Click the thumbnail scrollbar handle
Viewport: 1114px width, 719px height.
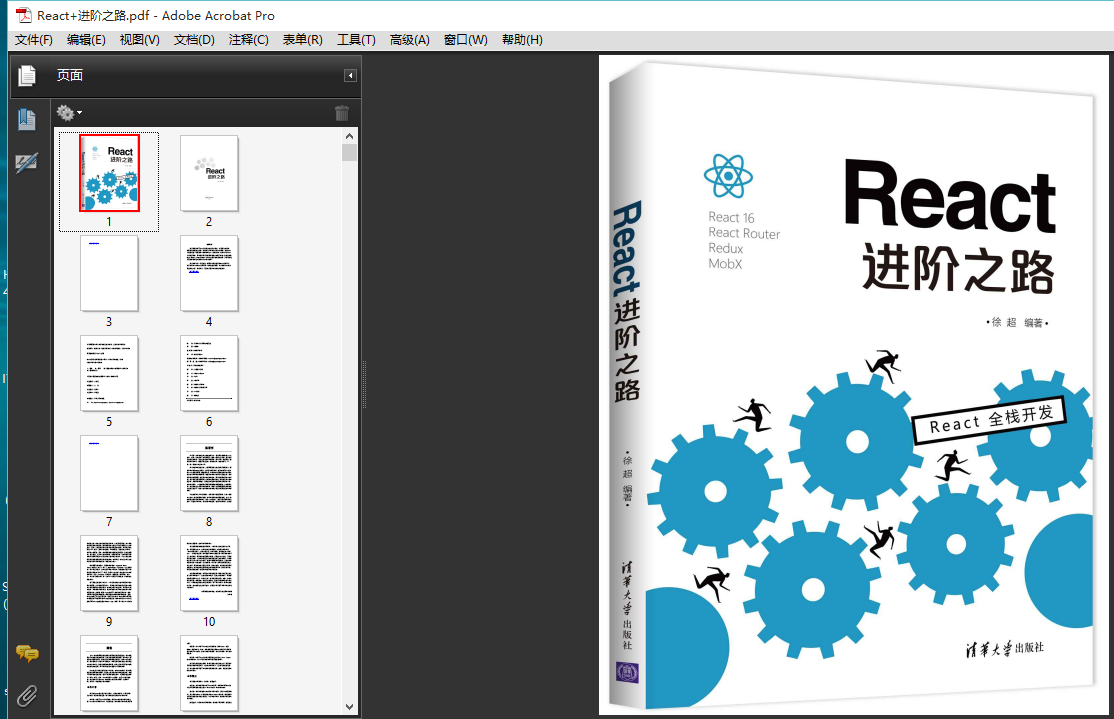click(x=349, y=153)
